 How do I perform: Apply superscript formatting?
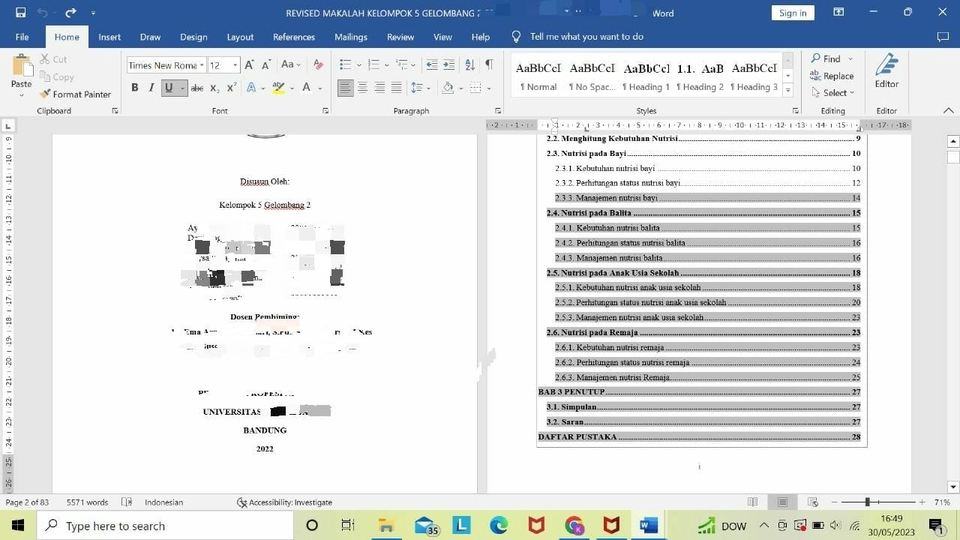(x=231, y=88)
